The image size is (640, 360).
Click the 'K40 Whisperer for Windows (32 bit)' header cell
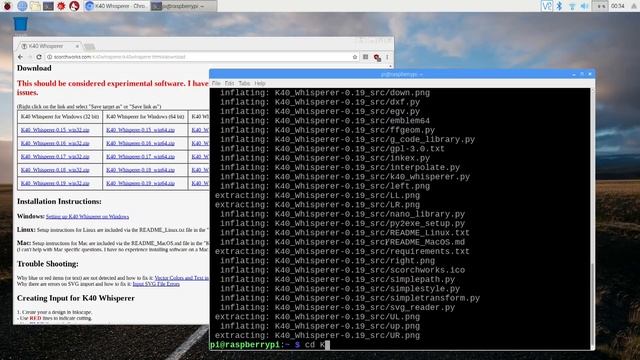pyautogui.click(x=60, y=116)
